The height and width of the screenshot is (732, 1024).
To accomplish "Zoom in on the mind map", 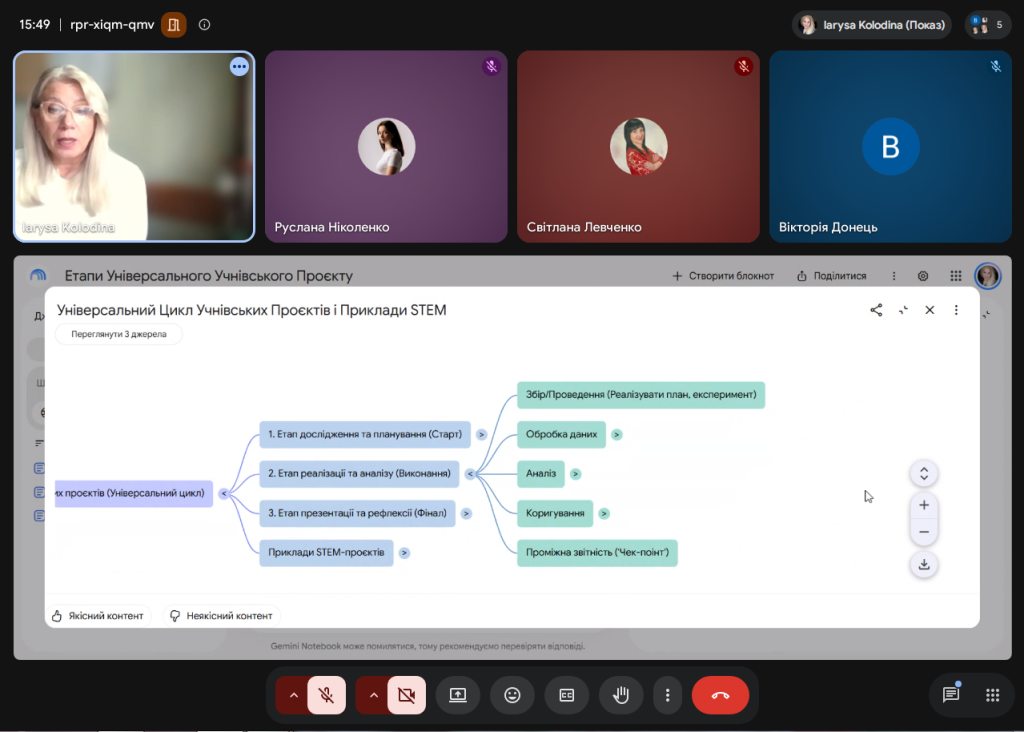I will pyautogui.click(x=923, y=505).
